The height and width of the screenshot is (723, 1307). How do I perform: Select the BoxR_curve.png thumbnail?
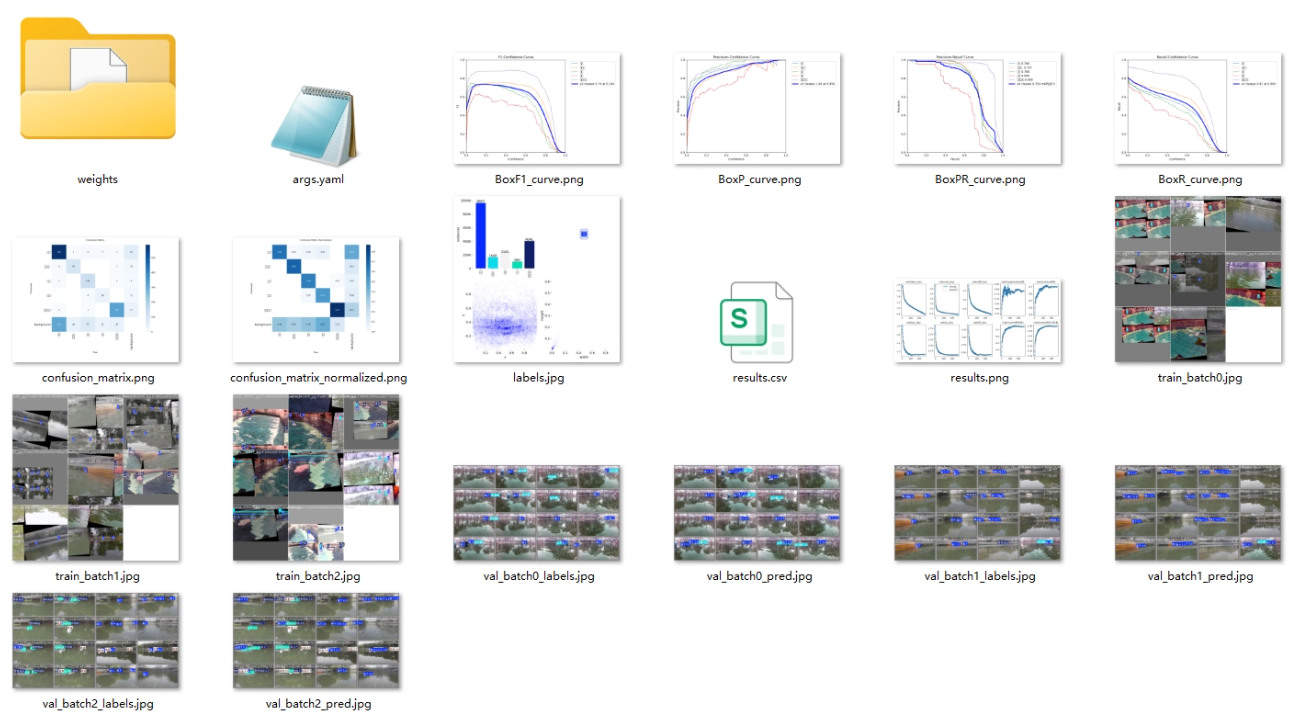(1199, 108)
